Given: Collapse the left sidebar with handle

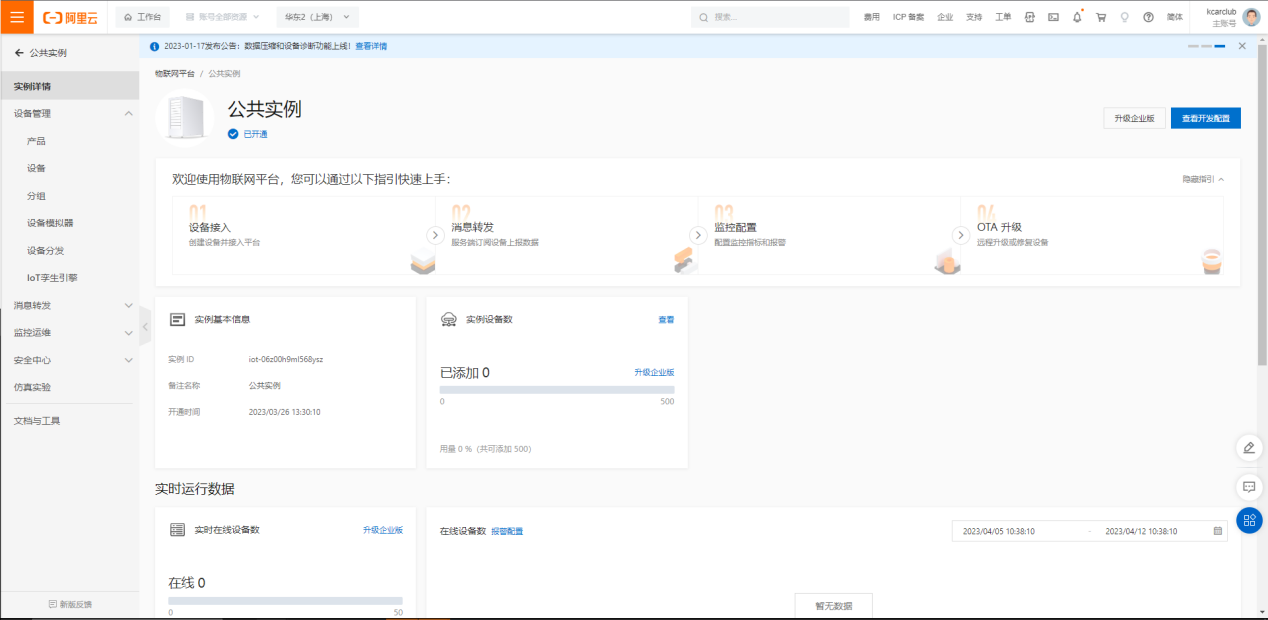Looking at the screenshot, I should tap(145, 326).
